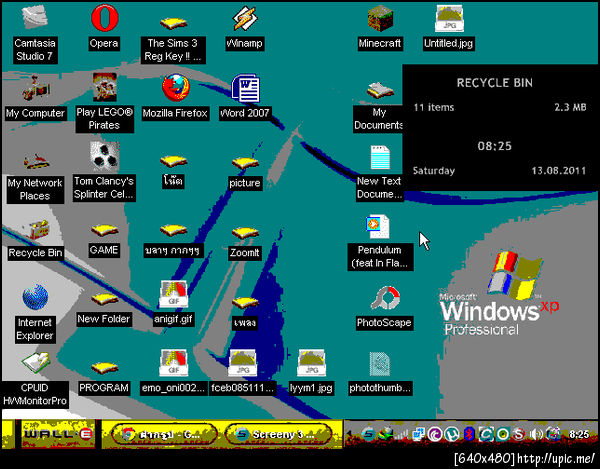Open volume speaker tray icon
The height and width of the screenshot is (469, 600).
tap(536, 434)
